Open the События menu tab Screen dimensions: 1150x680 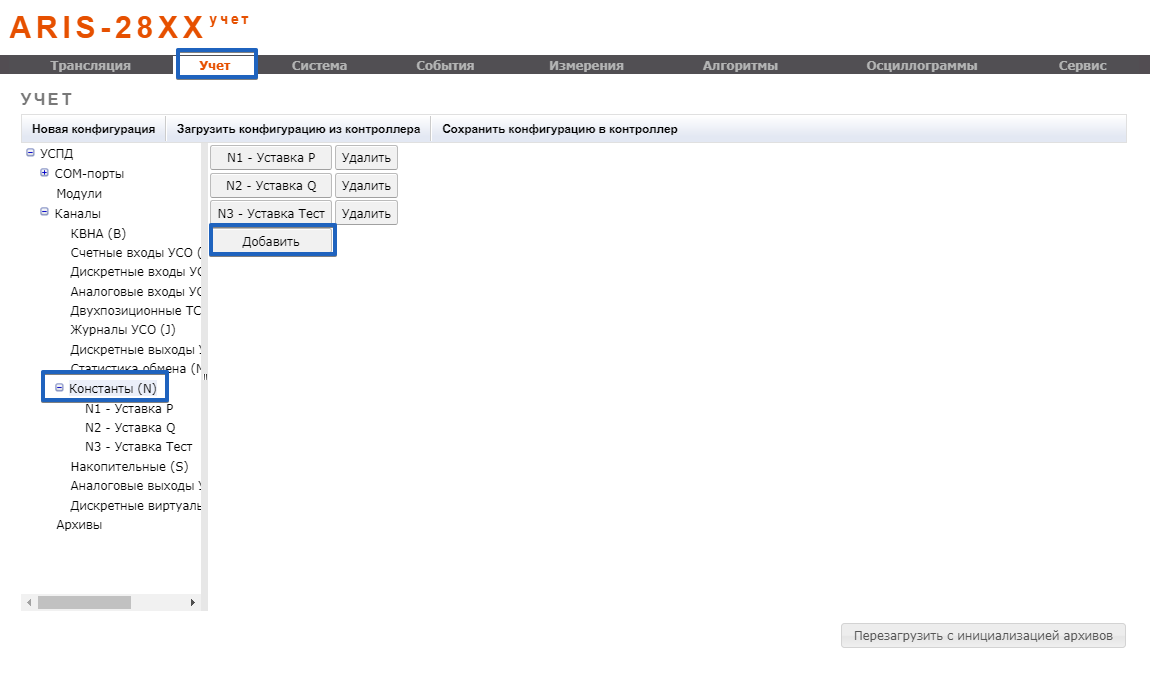445,66
